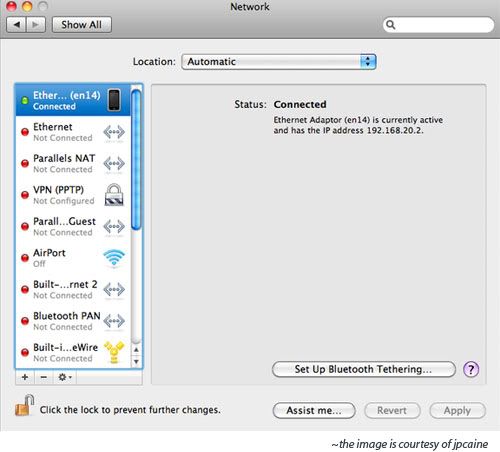
Task: Remove service with the minus button
Action: (x=43, y=377)
